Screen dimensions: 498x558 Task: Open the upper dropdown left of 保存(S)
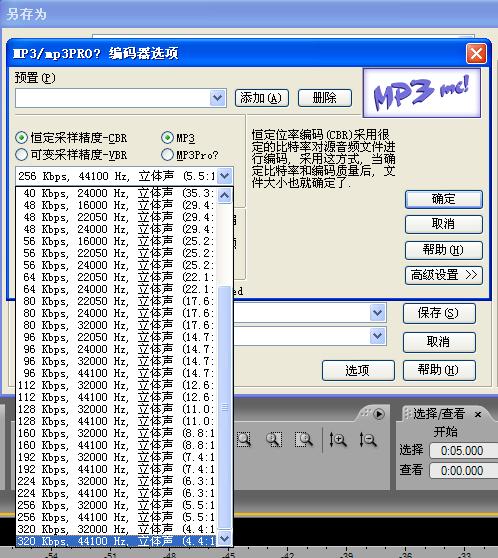point(378,313)
